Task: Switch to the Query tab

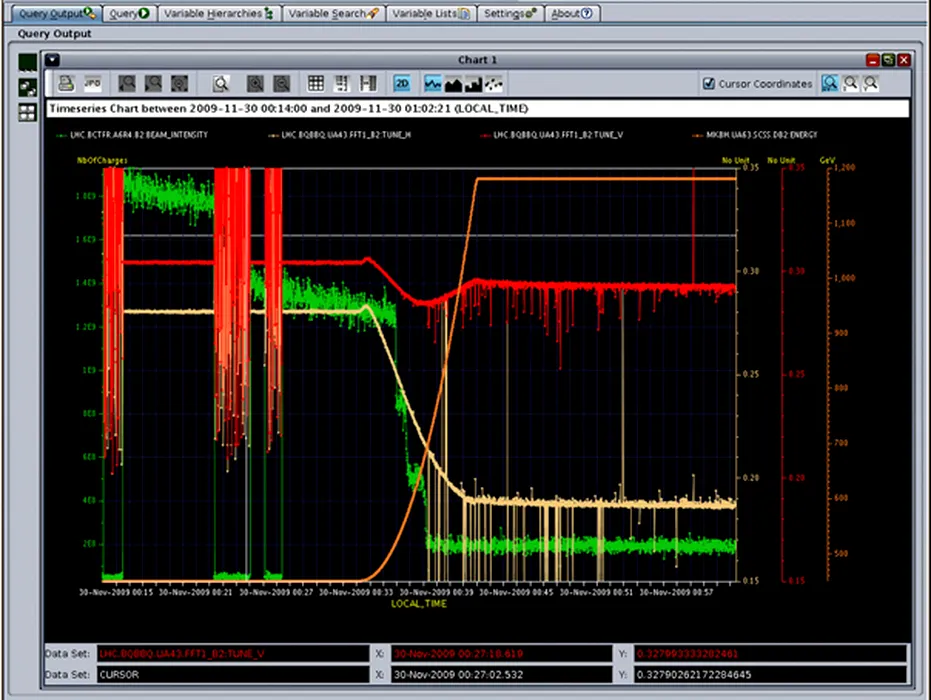Action: click(x=129, y=13)
